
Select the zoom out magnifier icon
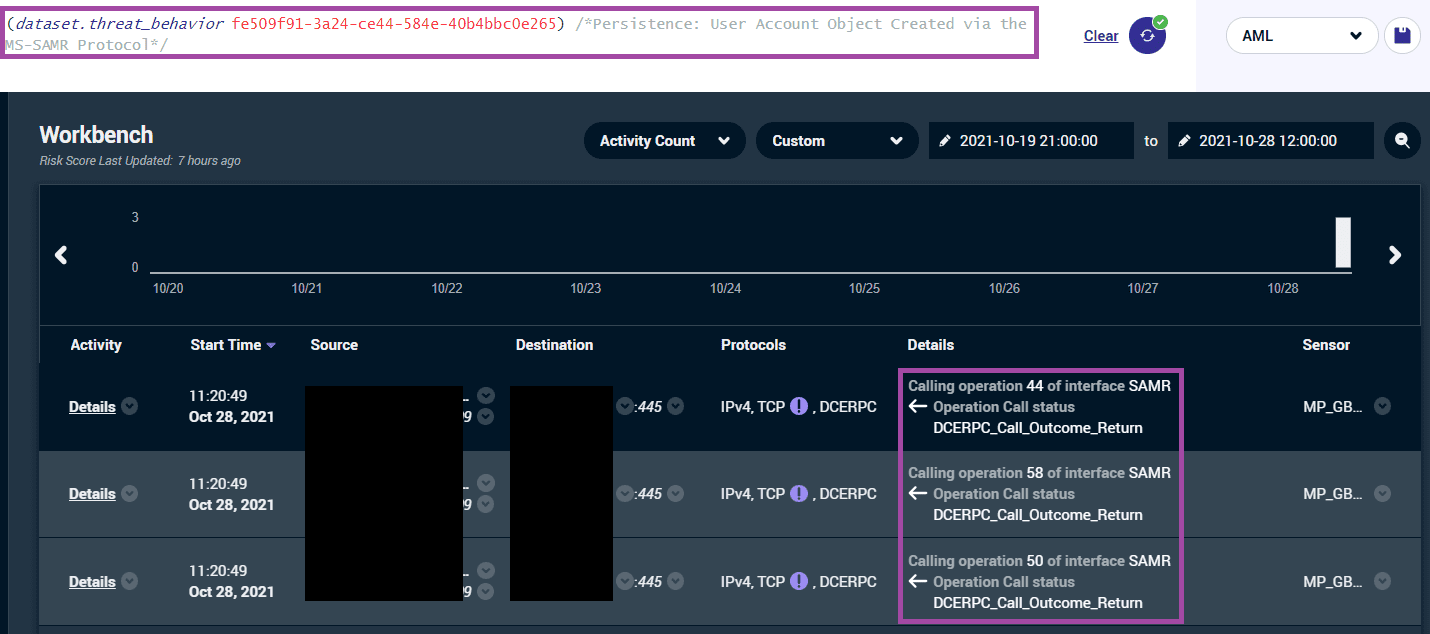[1401, 140]
